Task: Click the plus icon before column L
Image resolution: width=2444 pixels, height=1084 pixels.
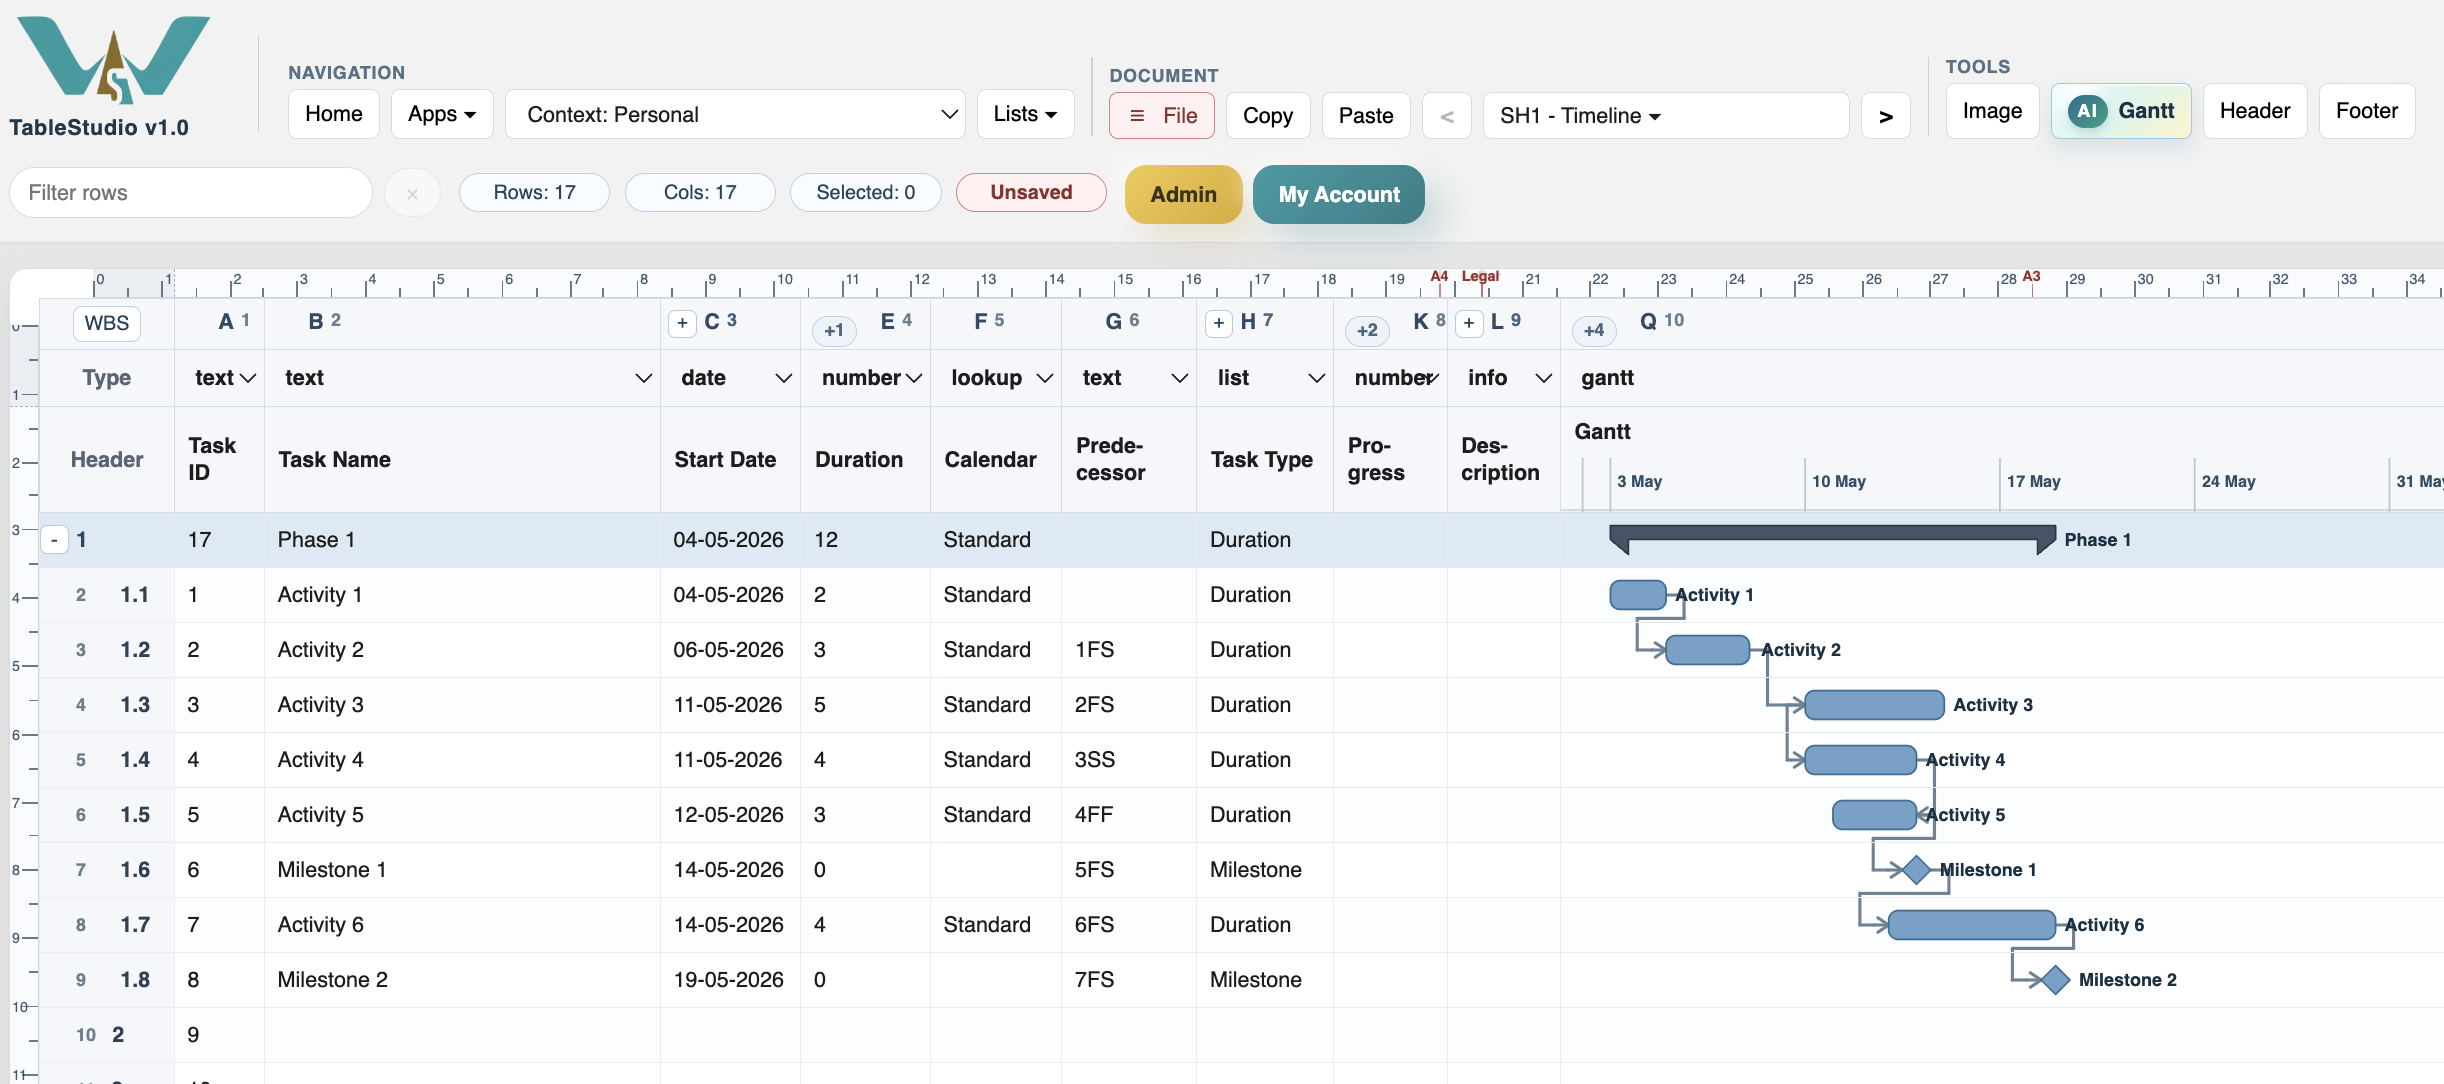Action: pos(1469,323)
